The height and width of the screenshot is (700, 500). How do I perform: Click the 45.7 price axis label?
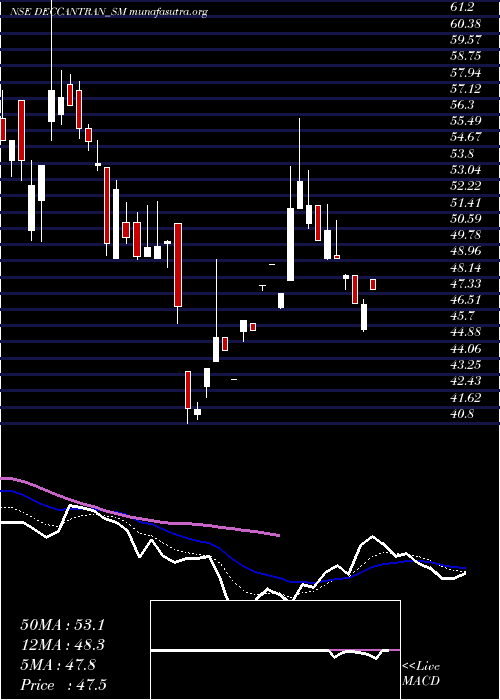[463, 316]
